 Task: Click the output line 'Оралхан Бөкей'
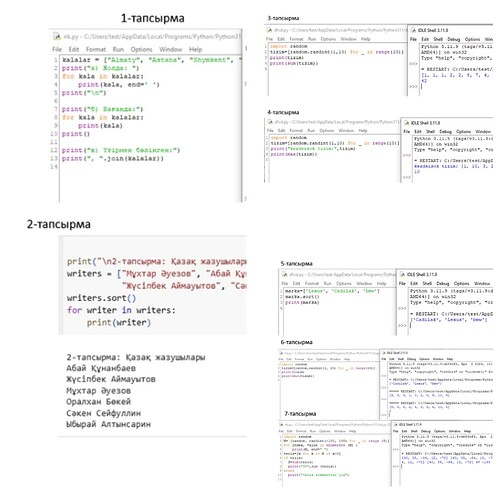click(98, 402)
